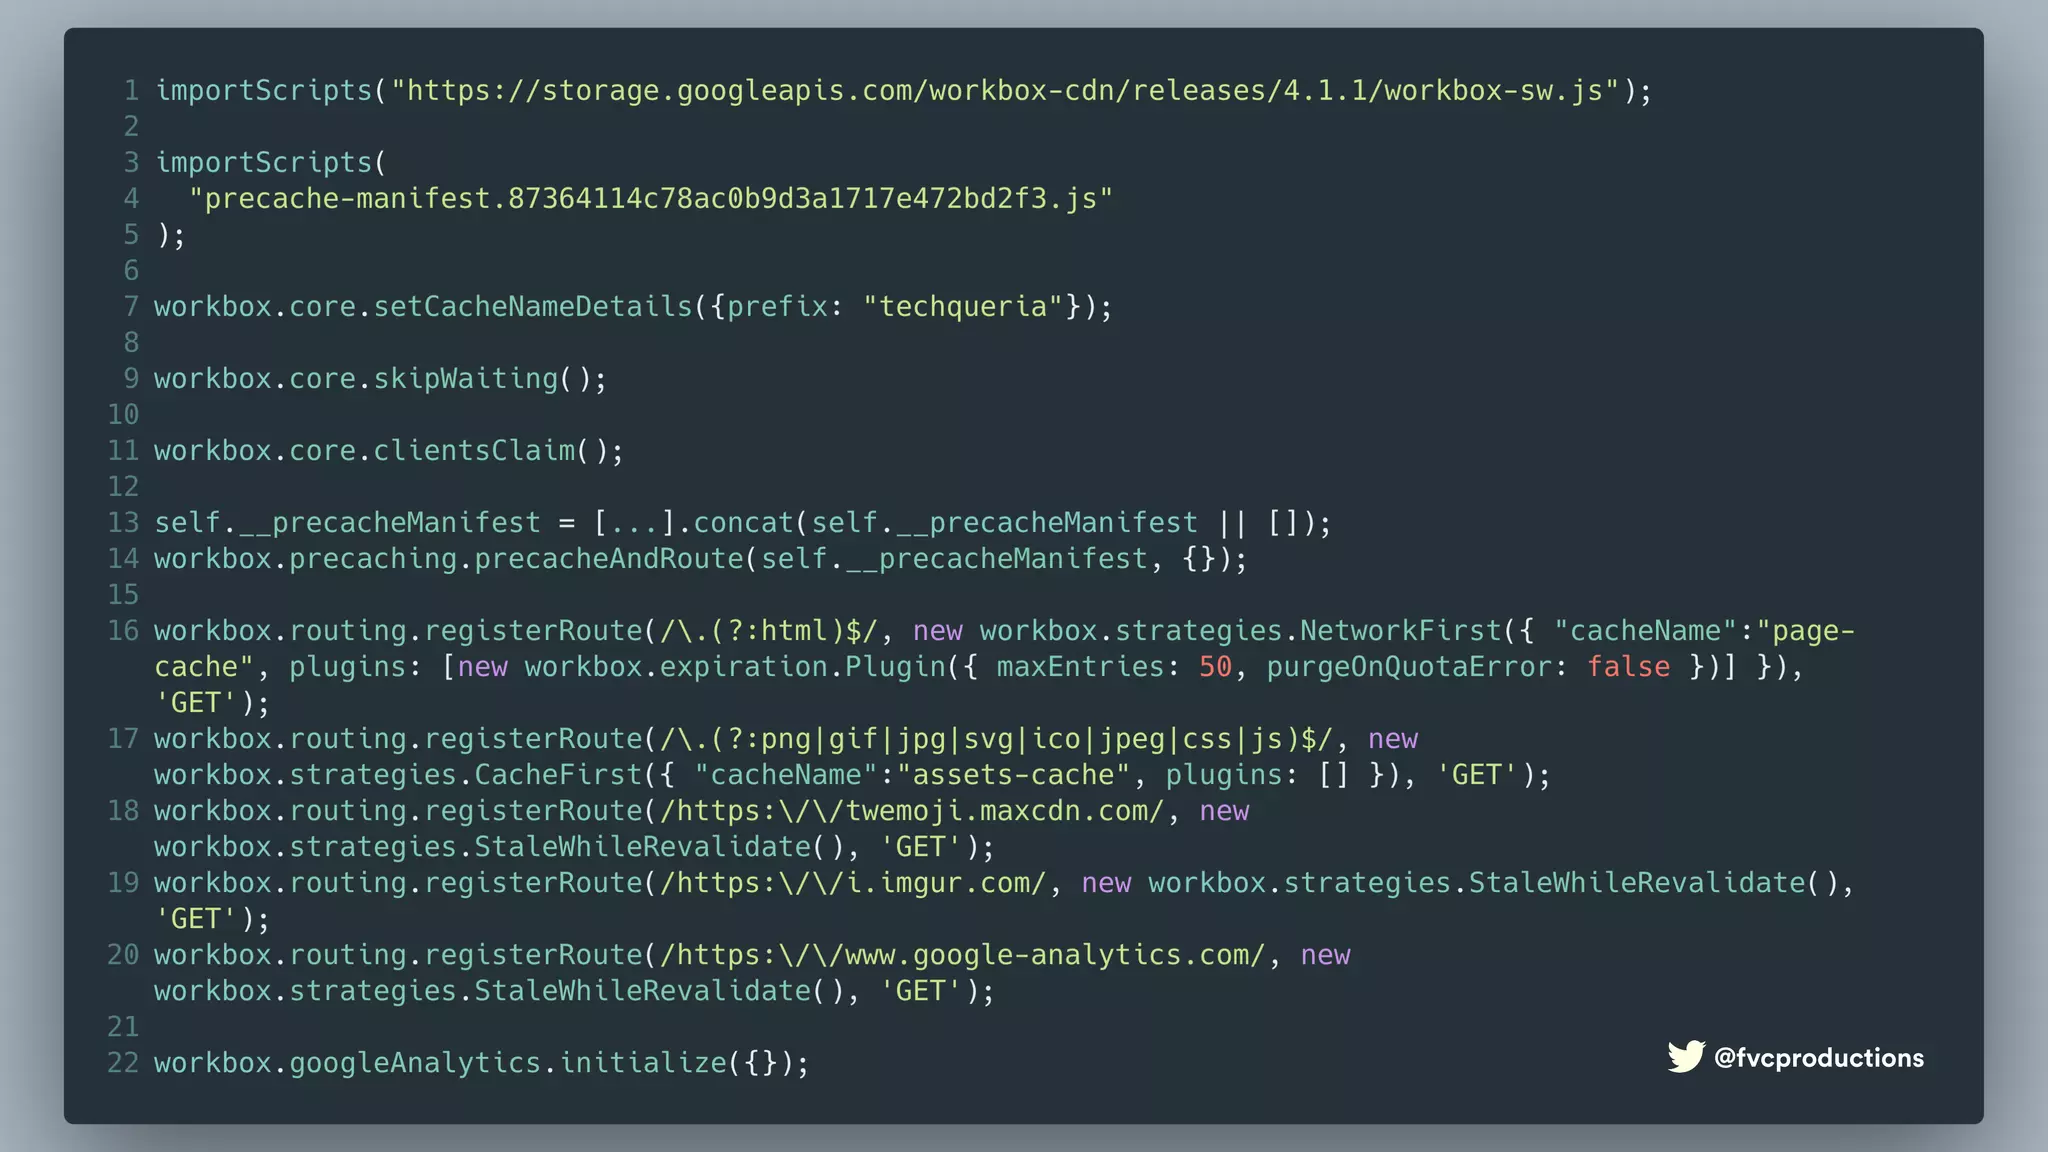Click the workbox-sw.js CDN URL string

[1004, 91]
